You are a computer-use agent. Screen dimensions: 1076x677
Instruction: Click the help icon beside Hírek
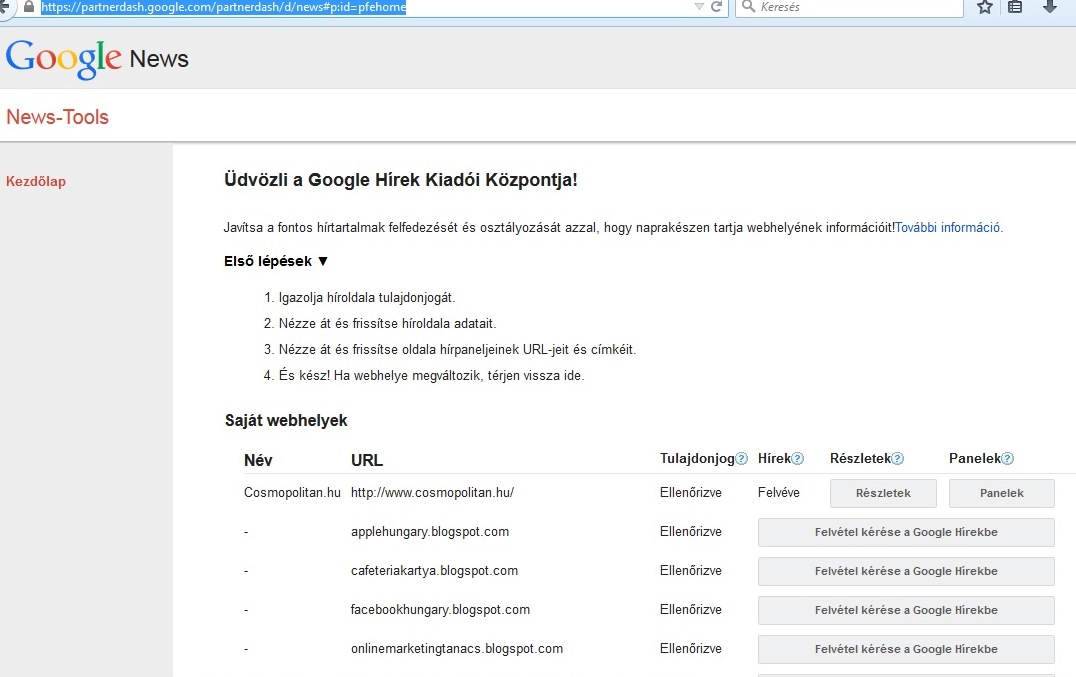tap(798, 459)
